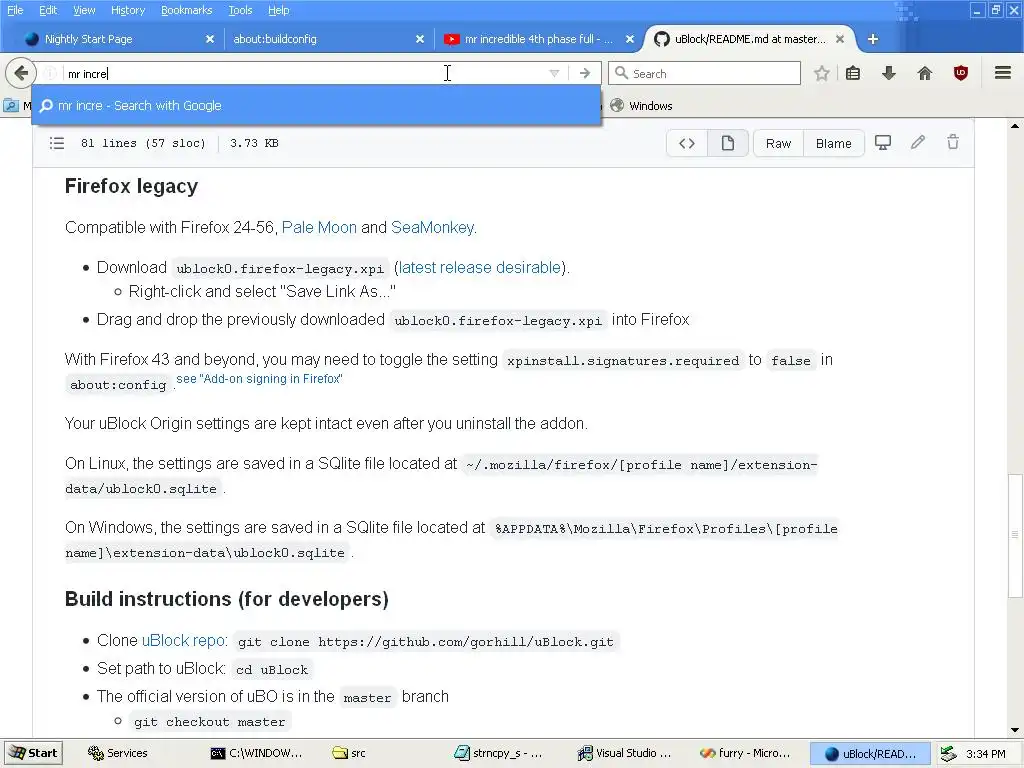The image size is (1024, 768).
Task: Open the SeaMonkey link
Action: click(432, 227)
